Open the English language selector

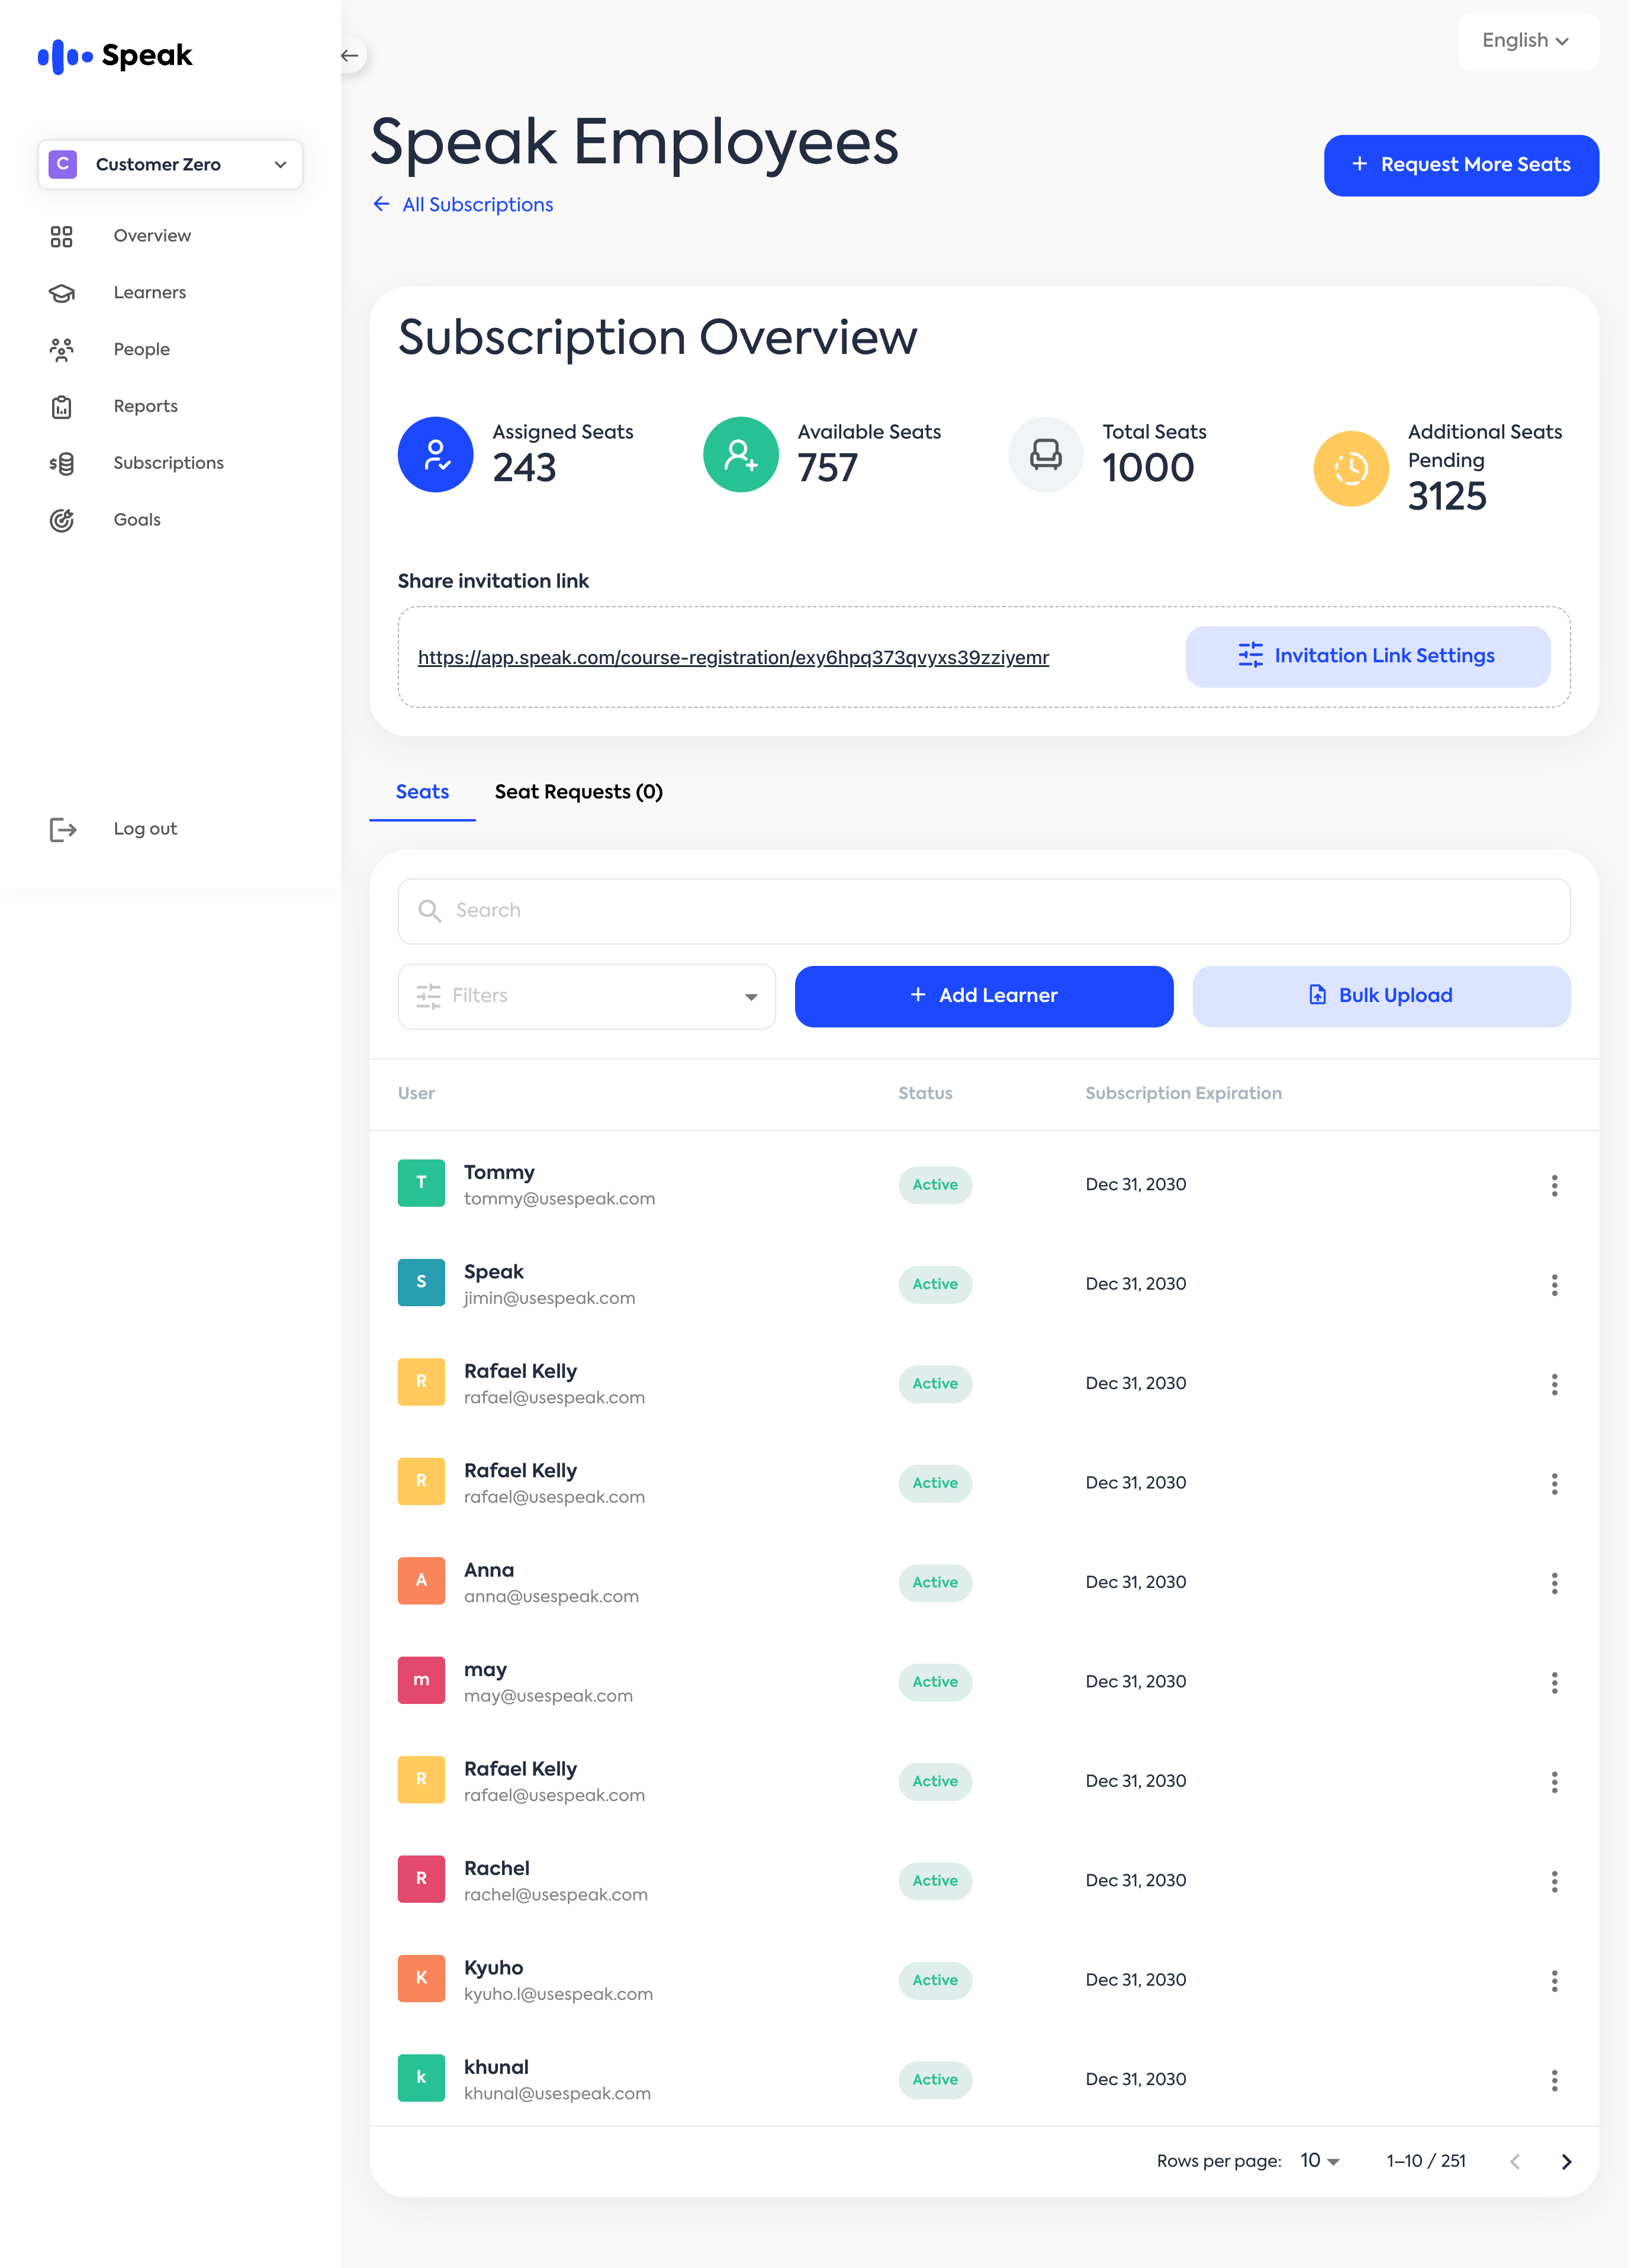click(1526, 41)
